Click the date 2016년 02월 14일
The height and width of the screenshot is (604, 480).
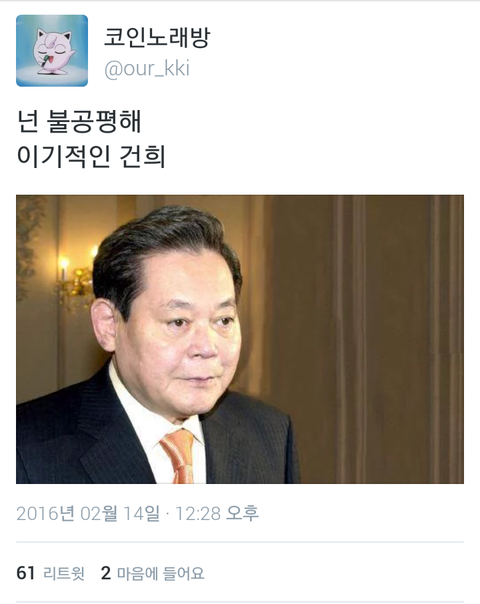[x=88, y=513]
